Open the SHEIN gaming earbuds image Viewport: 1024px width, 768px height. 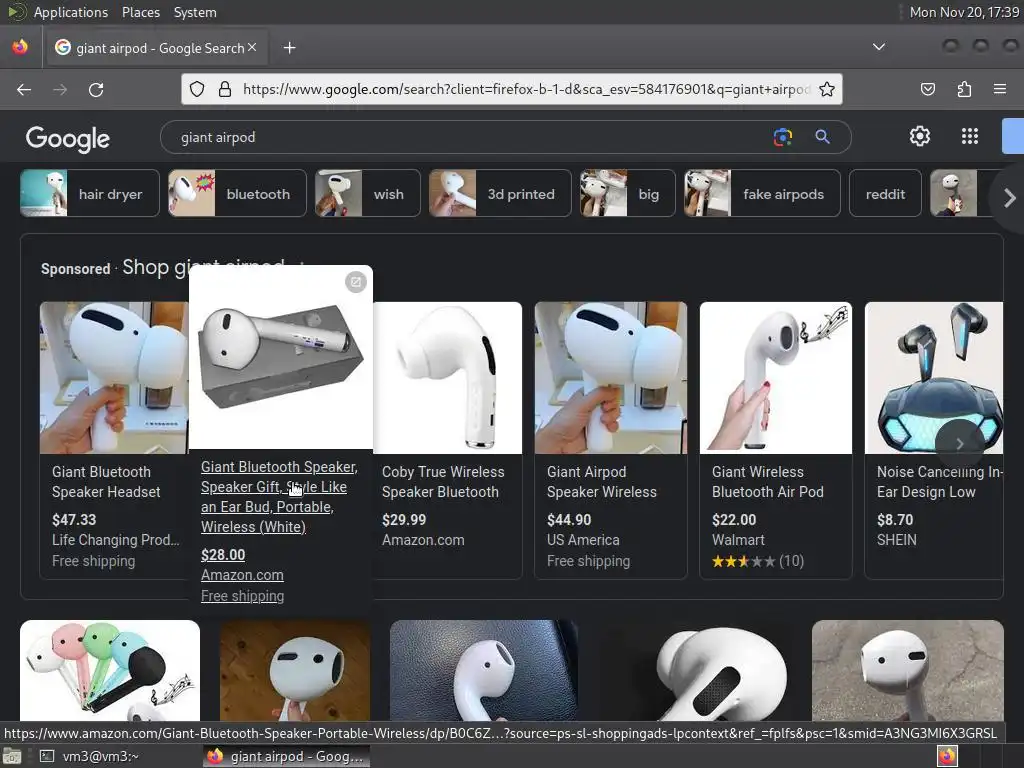(x=934, y=377)
